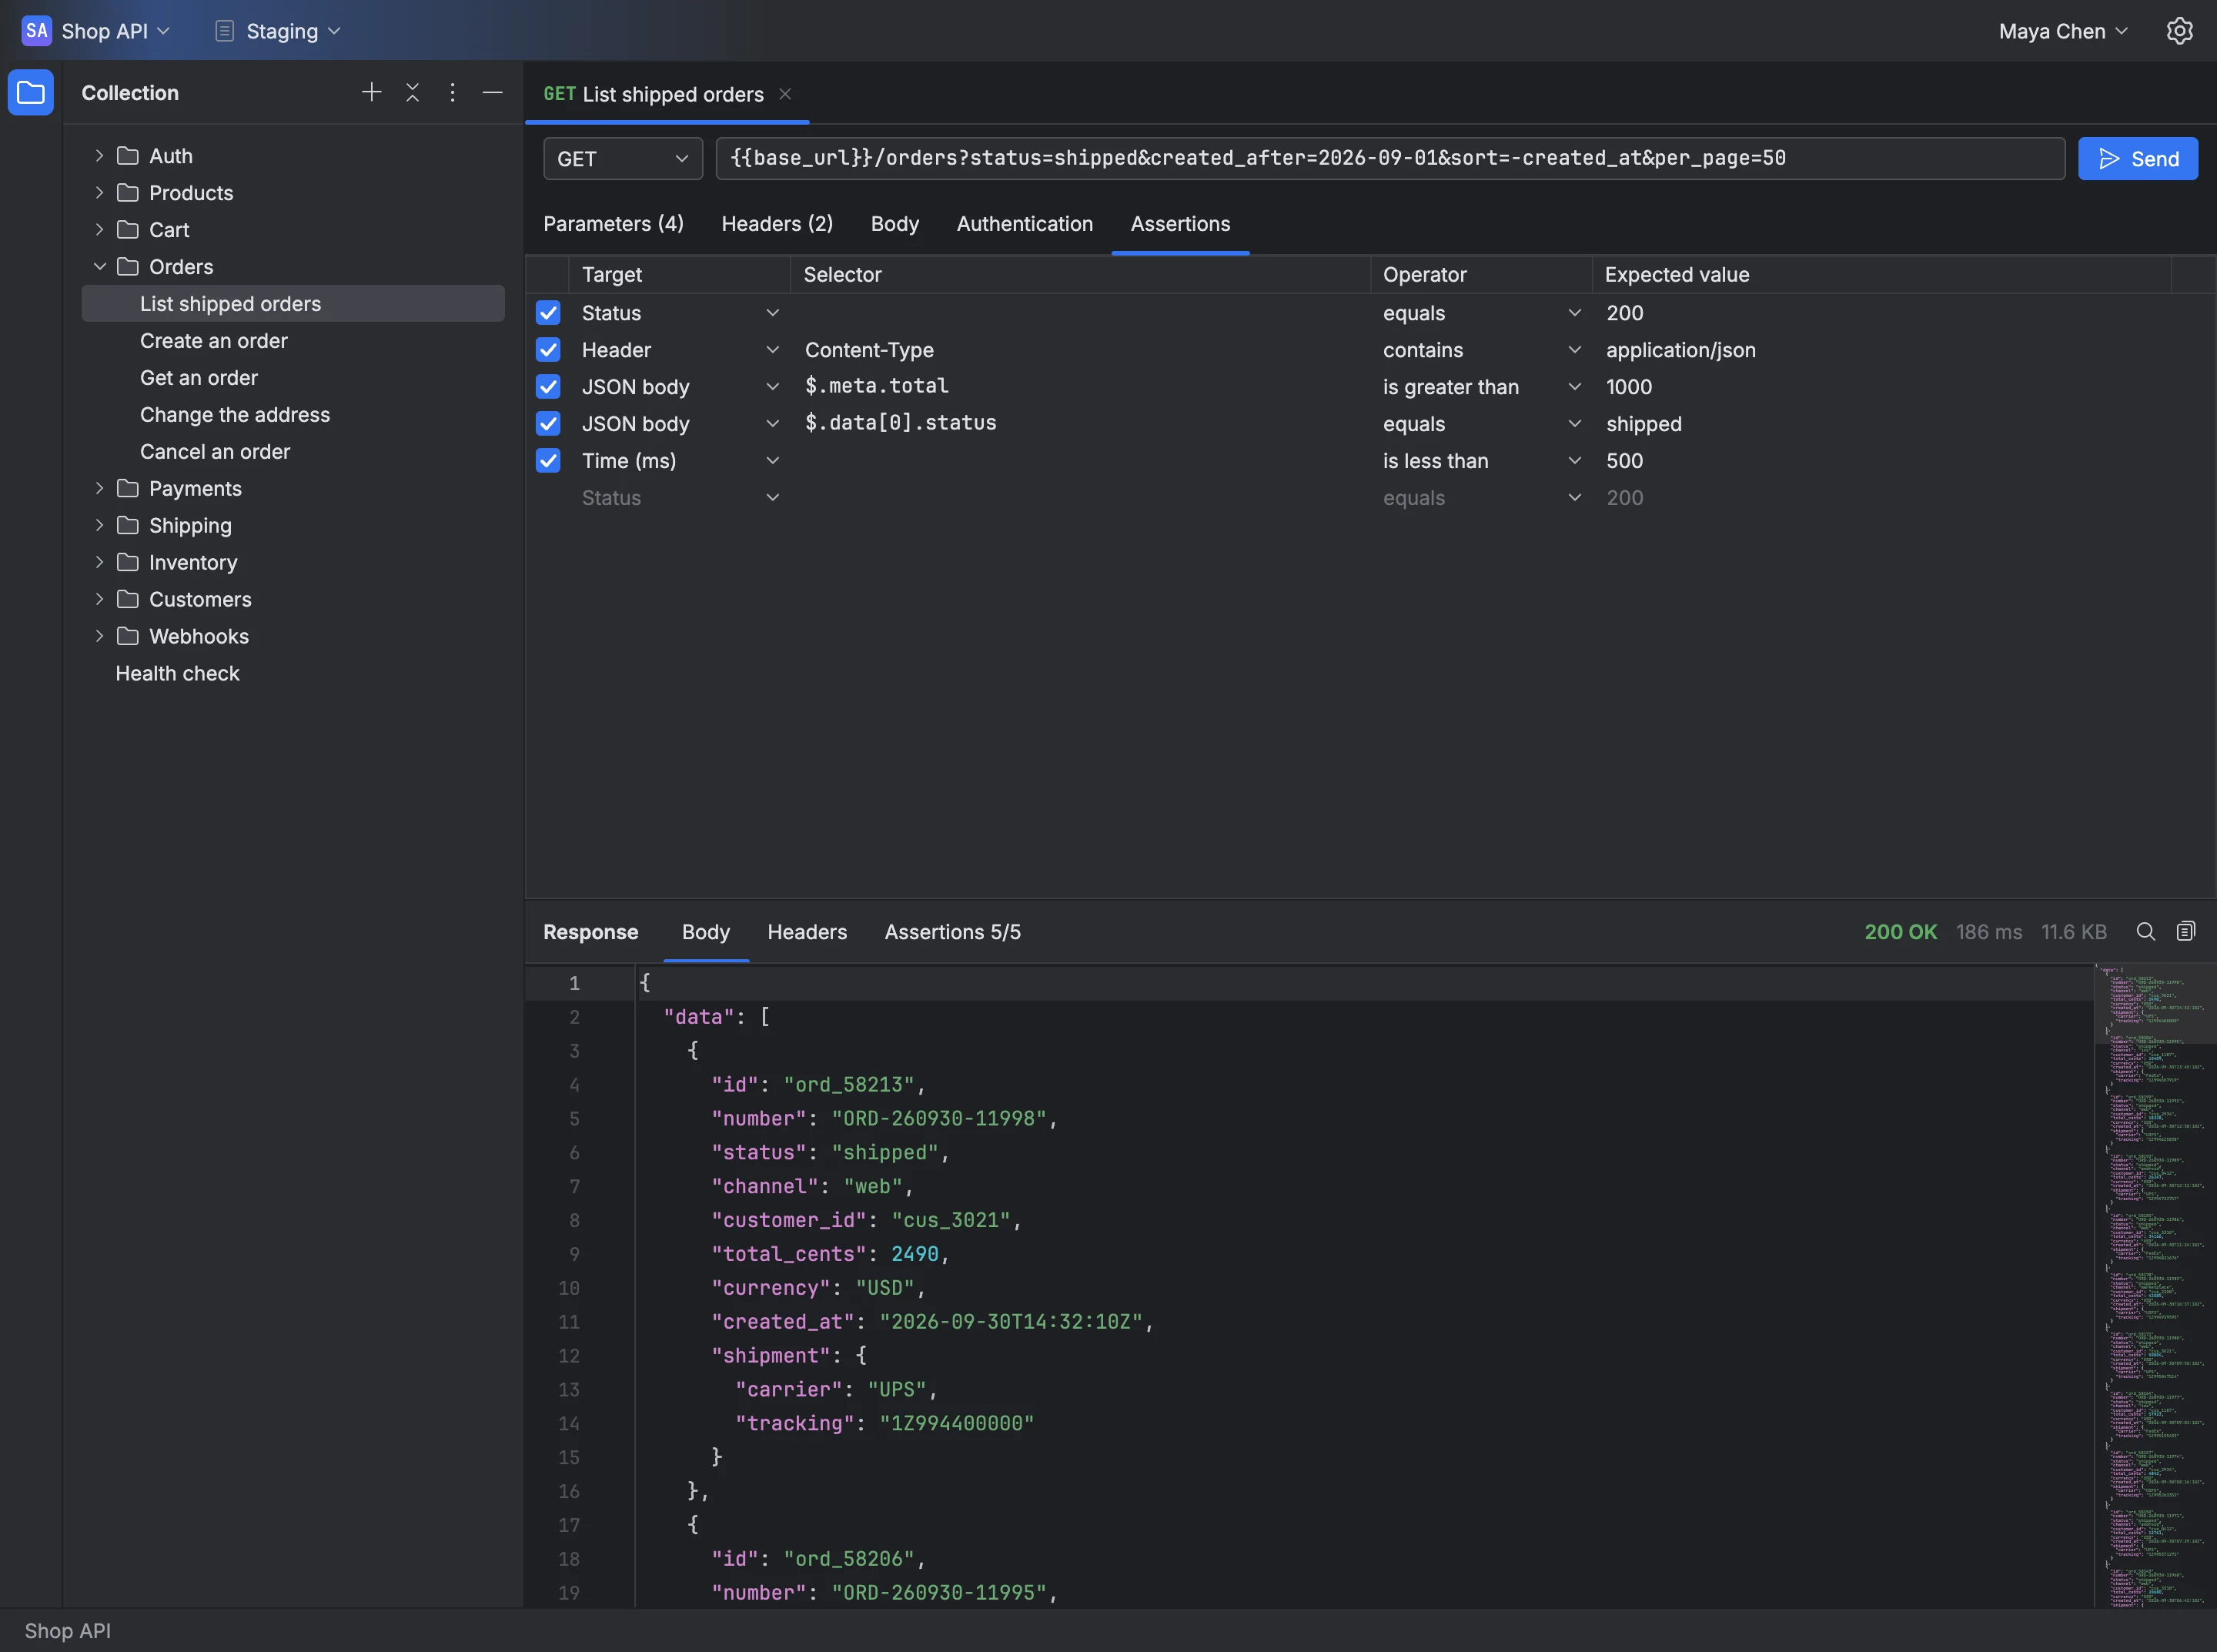Collapse all folders icon in Collection header
The image size is (2217, 1652).
pos(412,92)
